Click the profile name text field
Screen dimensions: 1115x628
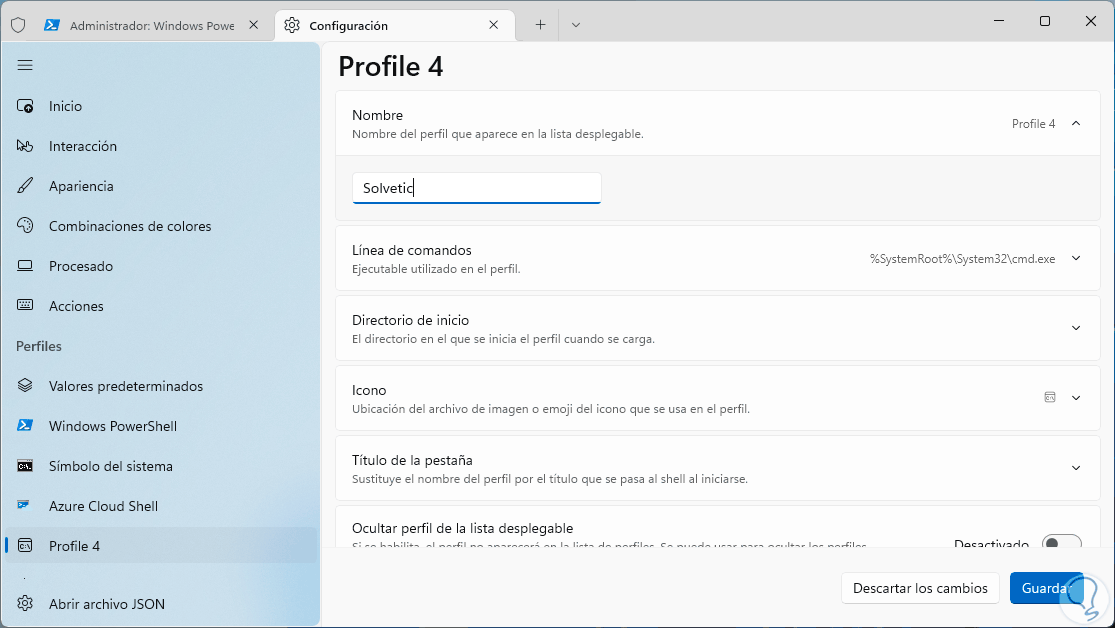coord(476,188)
